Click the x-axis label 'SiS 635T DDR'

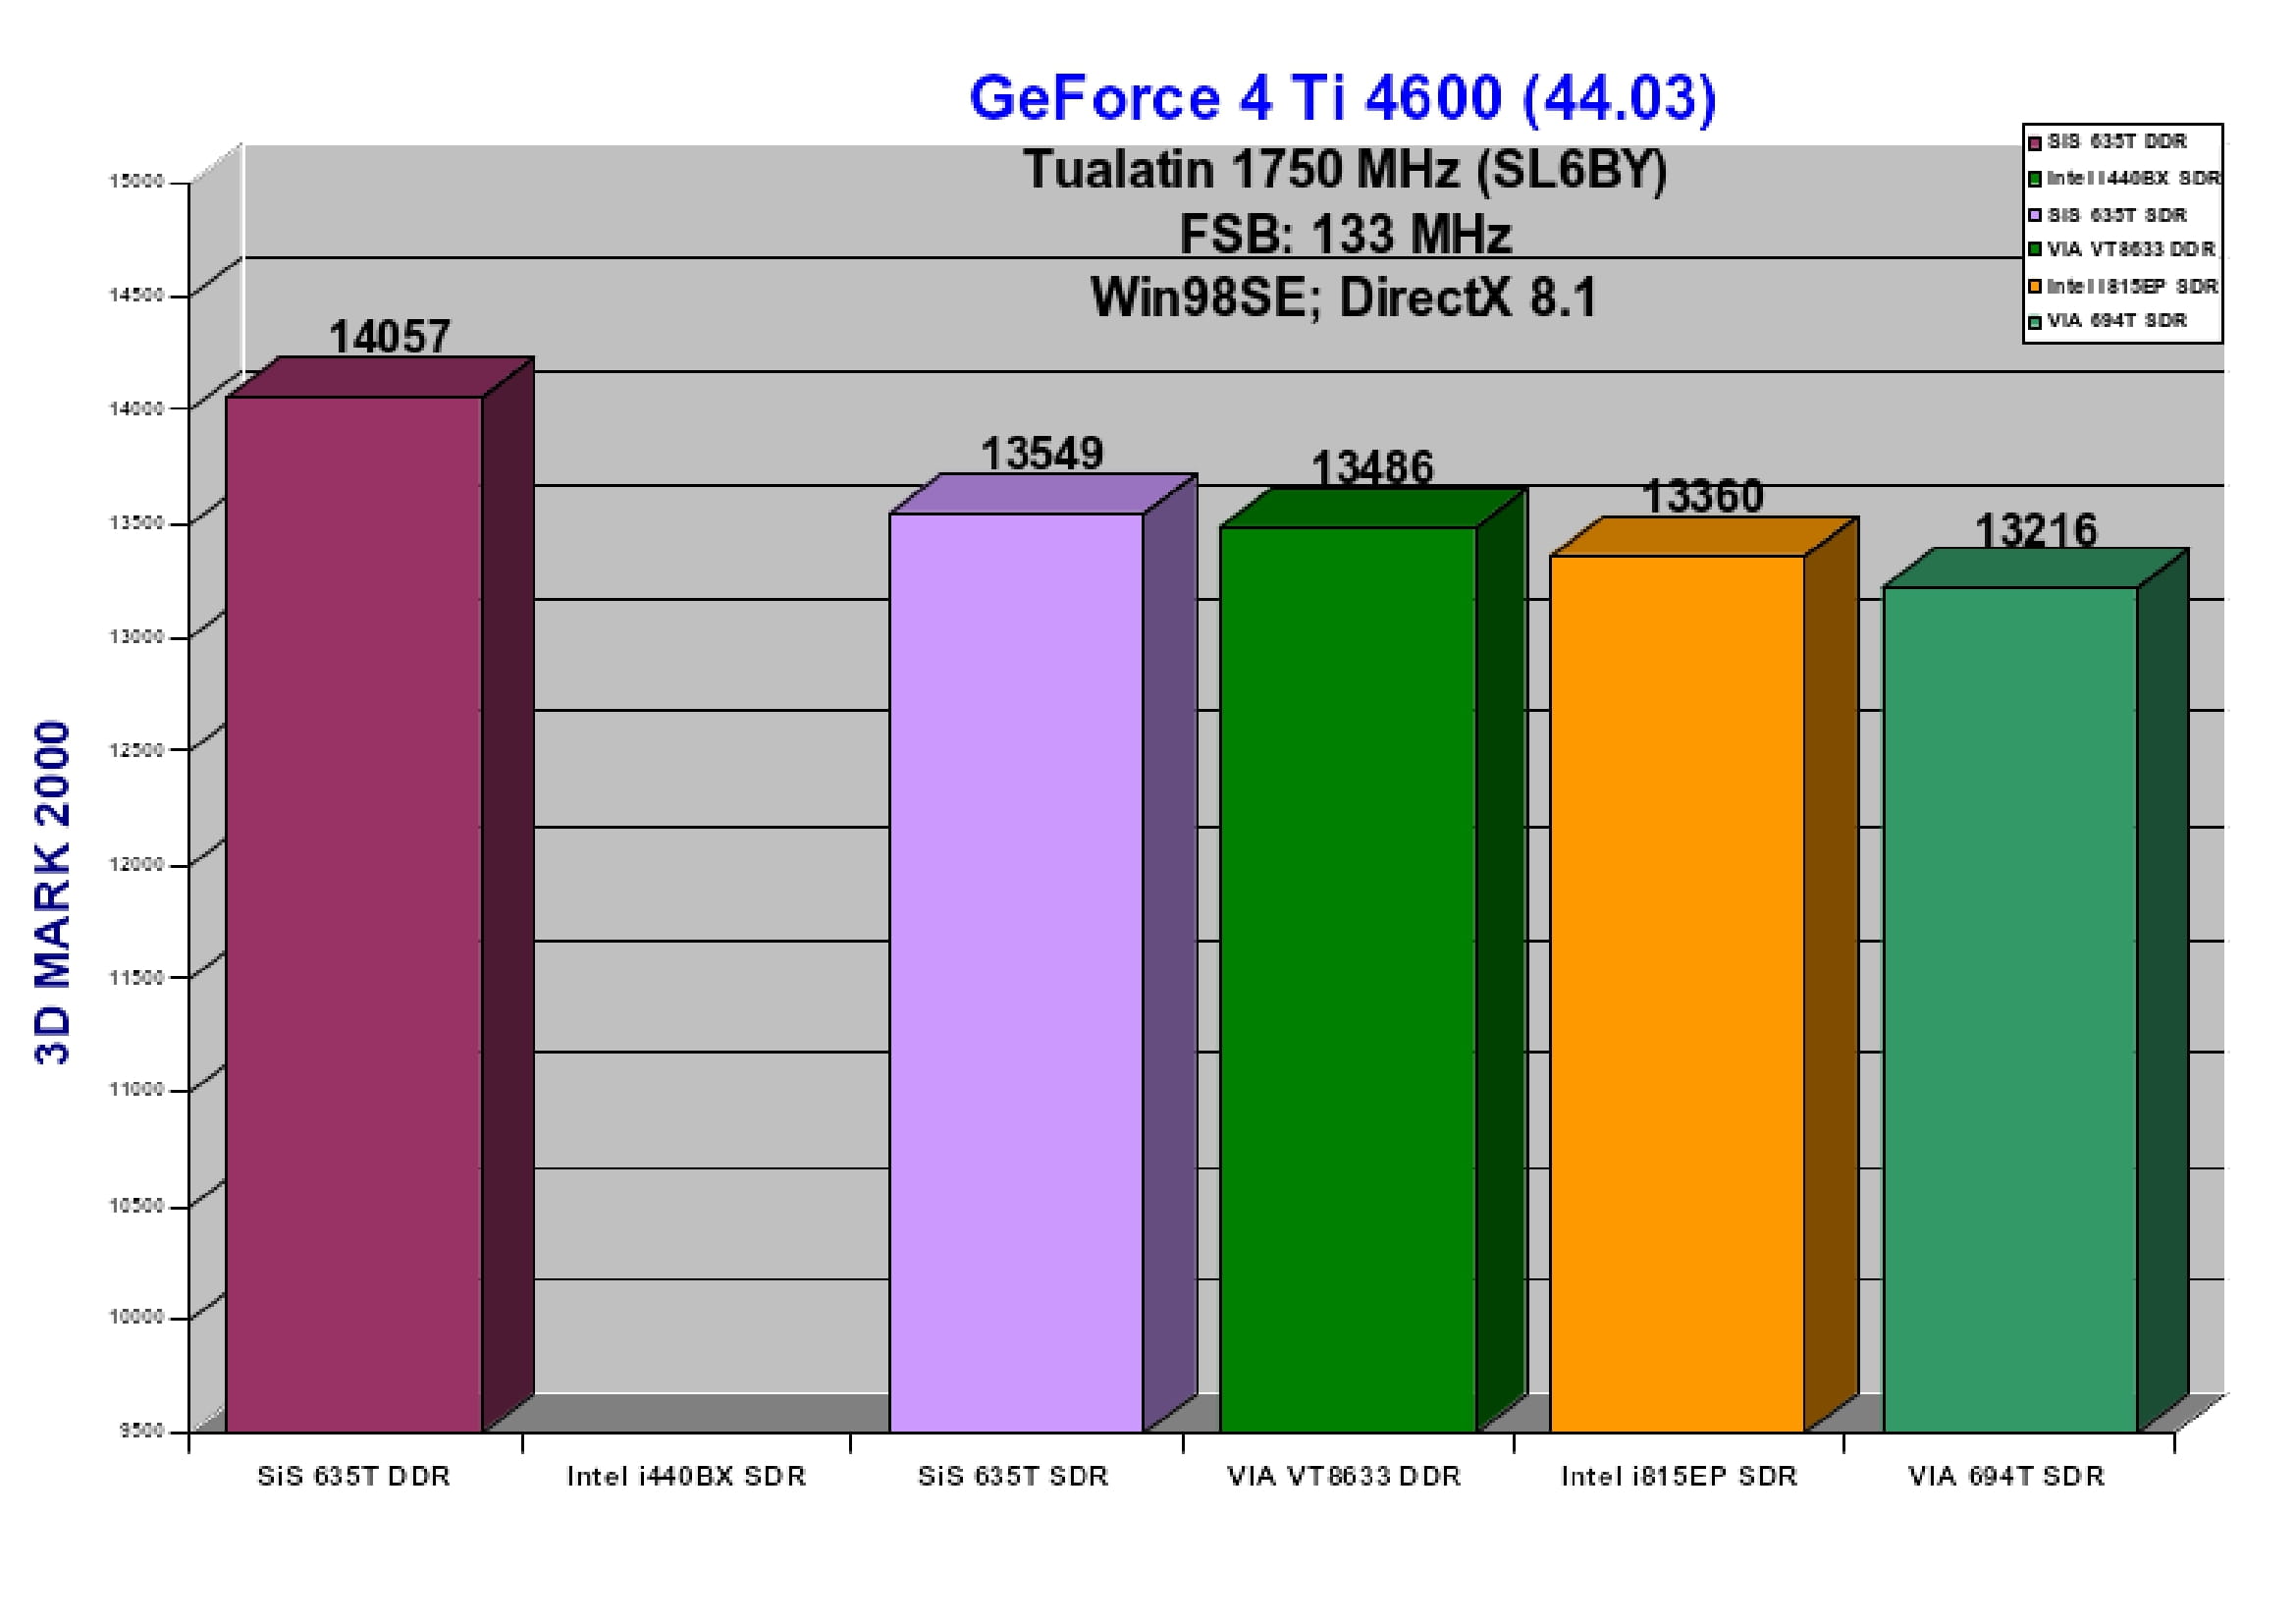click(354, 1477)
